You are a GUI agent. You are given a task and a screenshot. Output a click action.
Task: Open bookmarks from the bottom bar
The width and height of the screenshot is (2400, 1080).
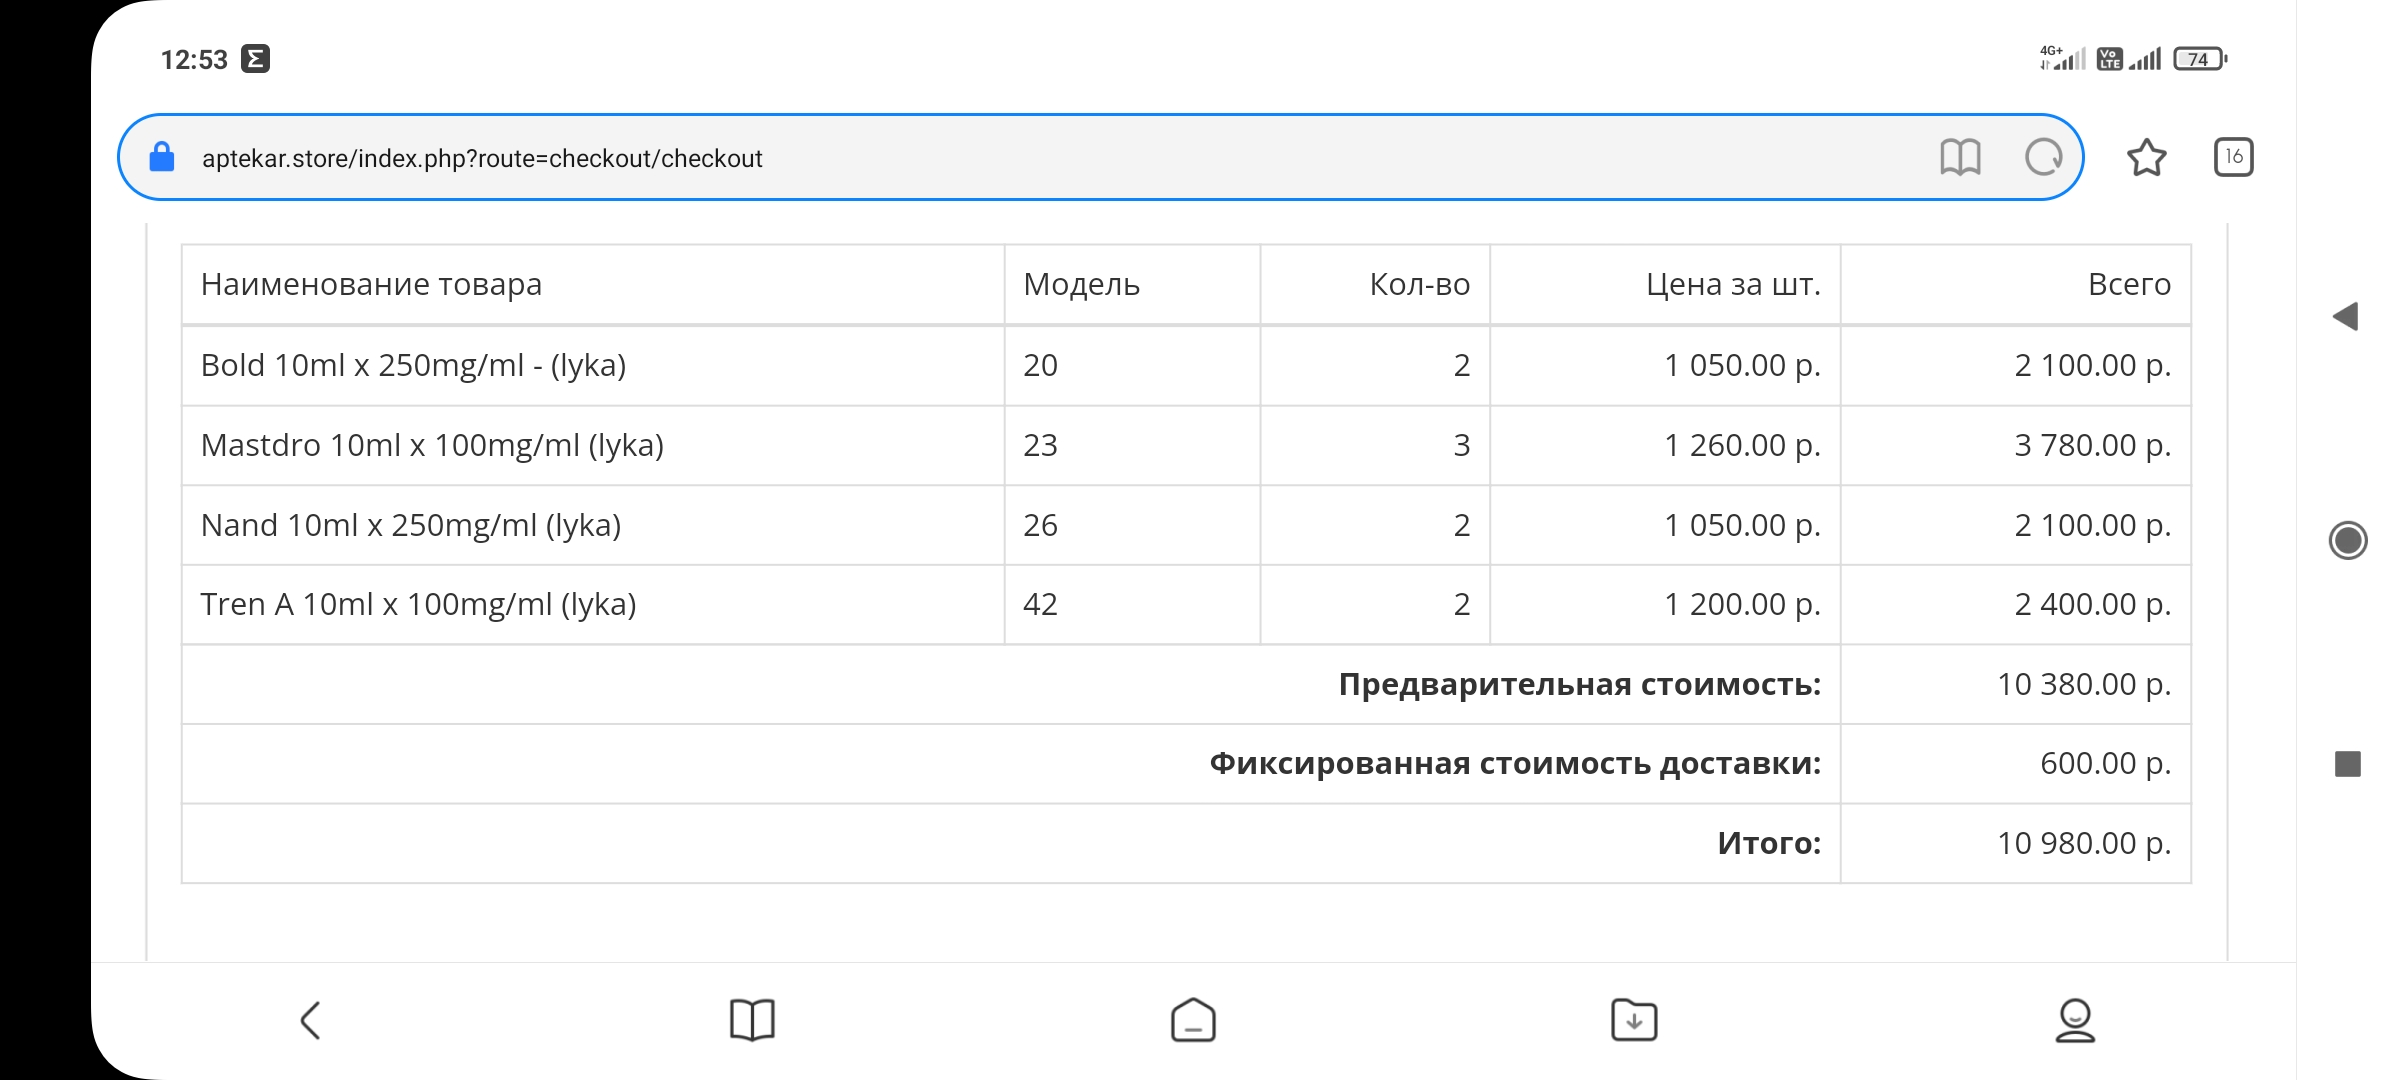click(x=752, y=1020)
